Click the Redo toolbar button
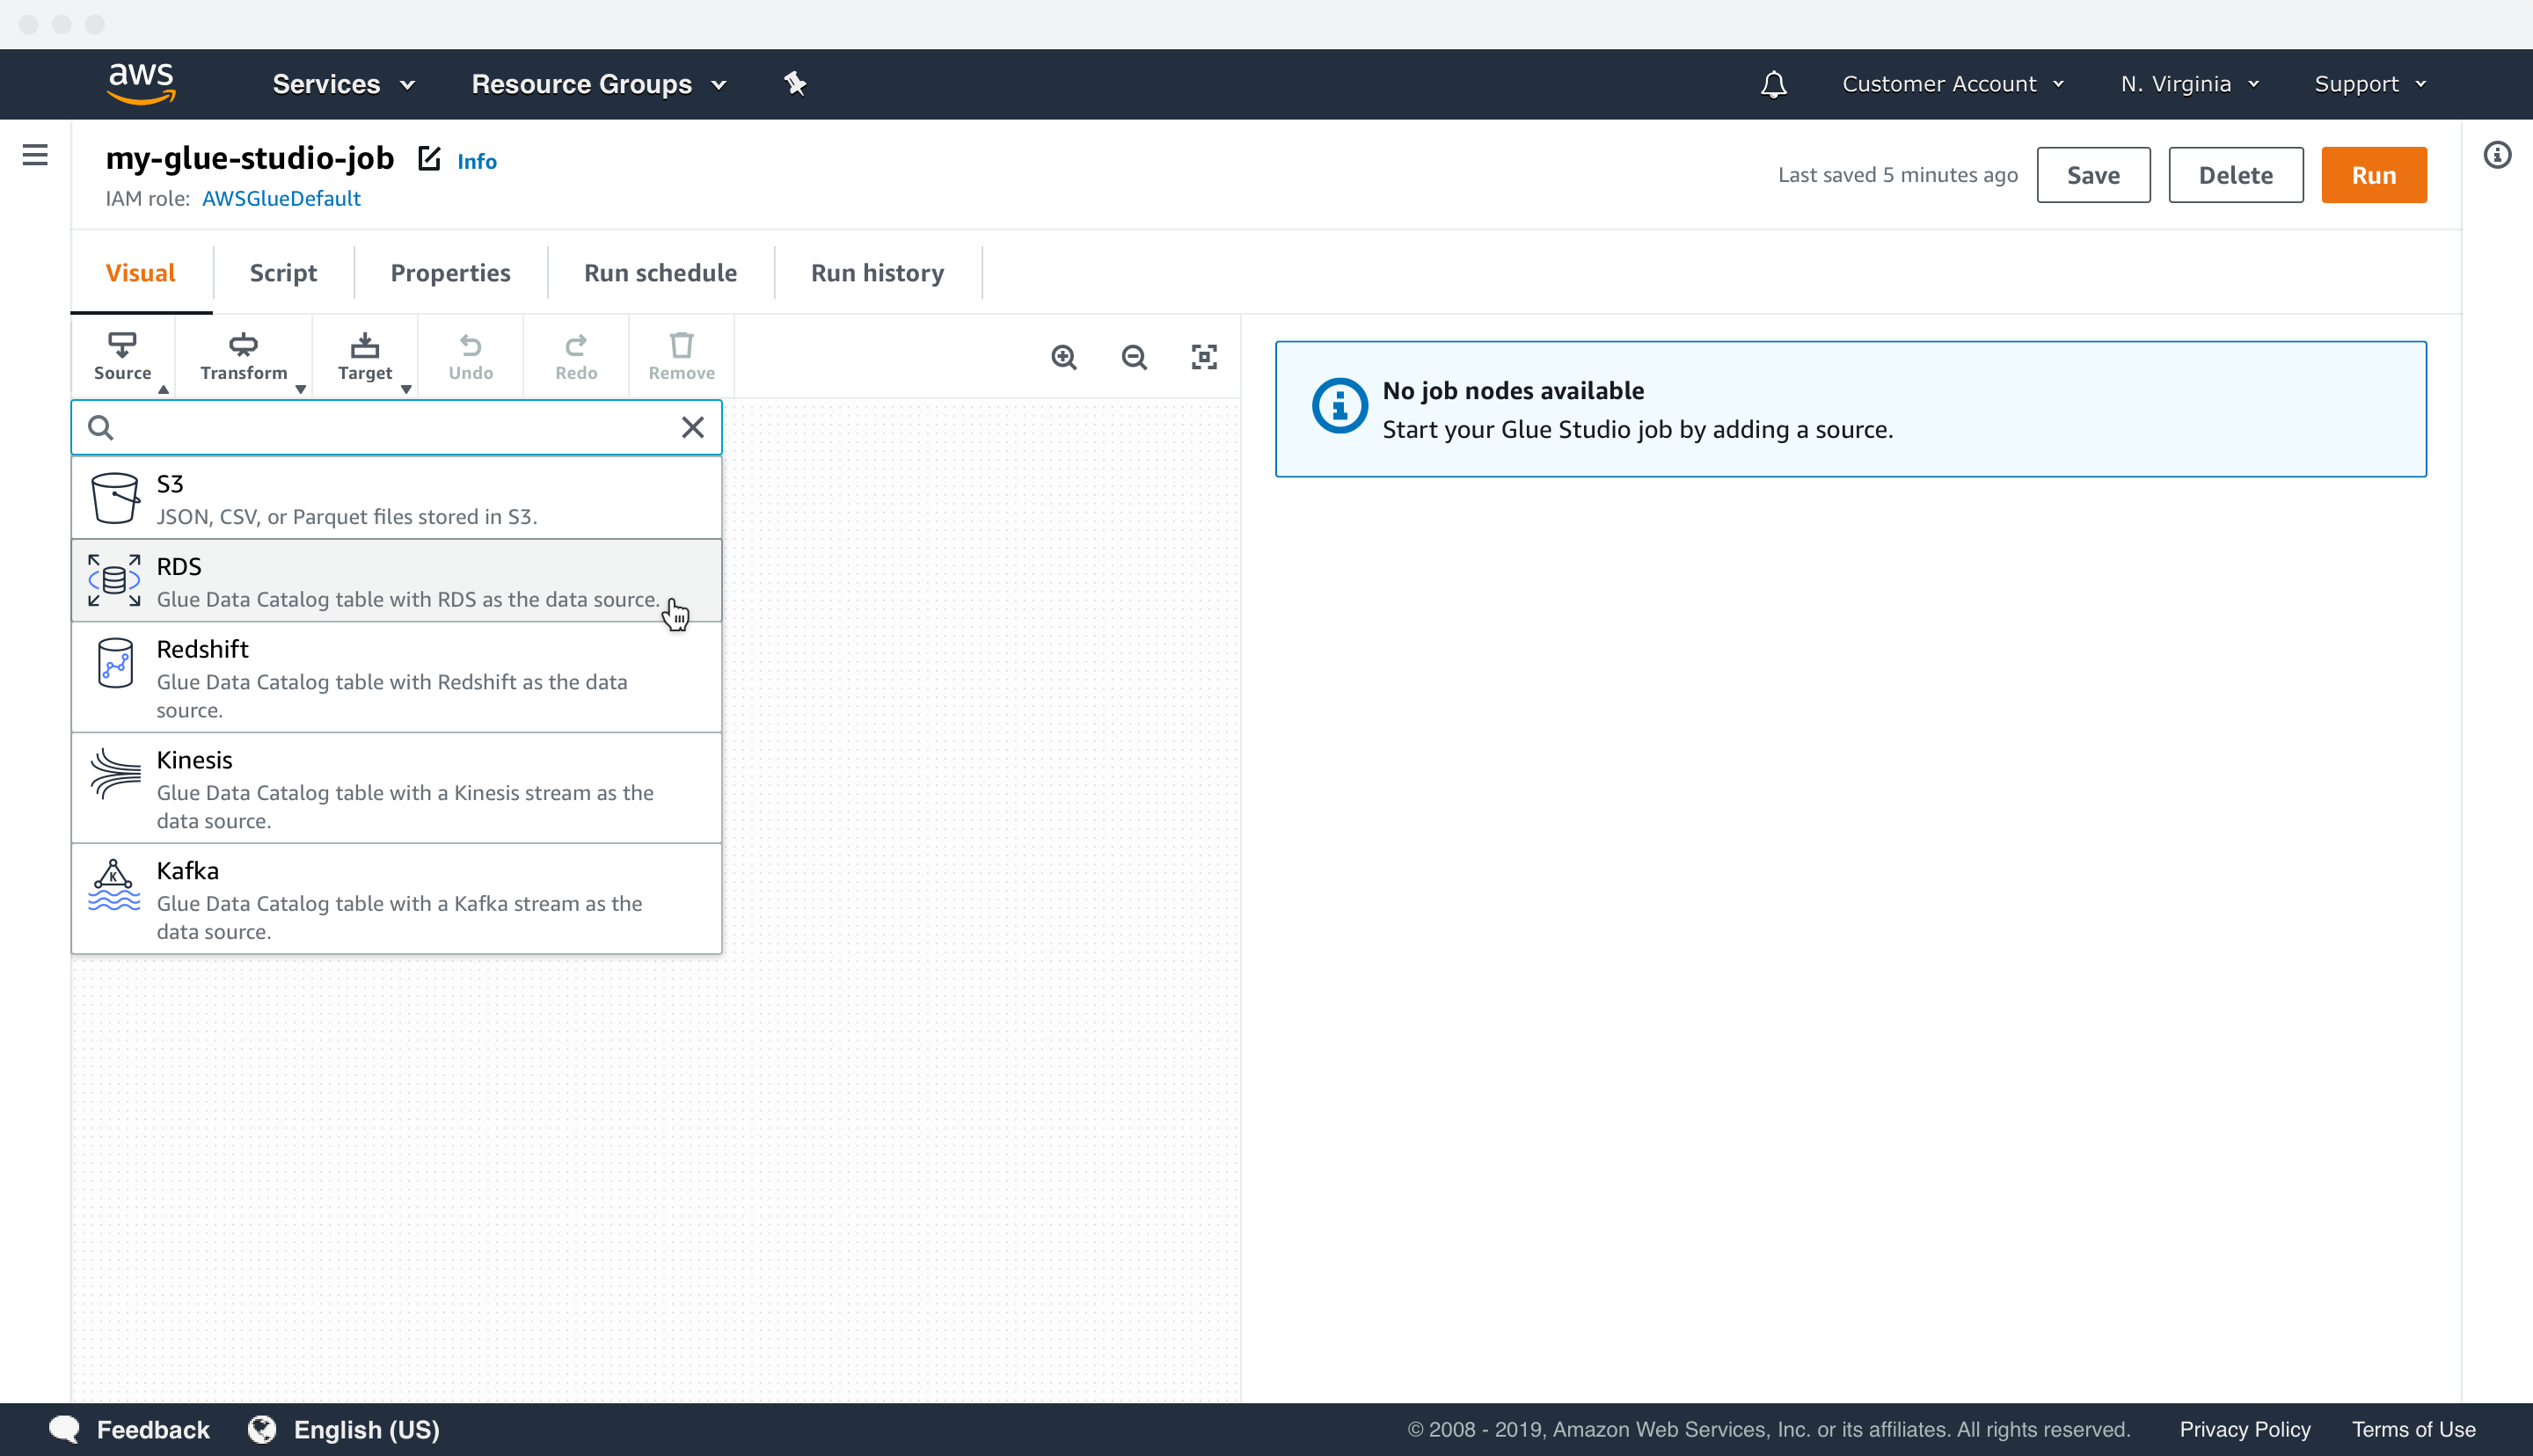This screenshot has height=1456, width=2533. point(576,357)
